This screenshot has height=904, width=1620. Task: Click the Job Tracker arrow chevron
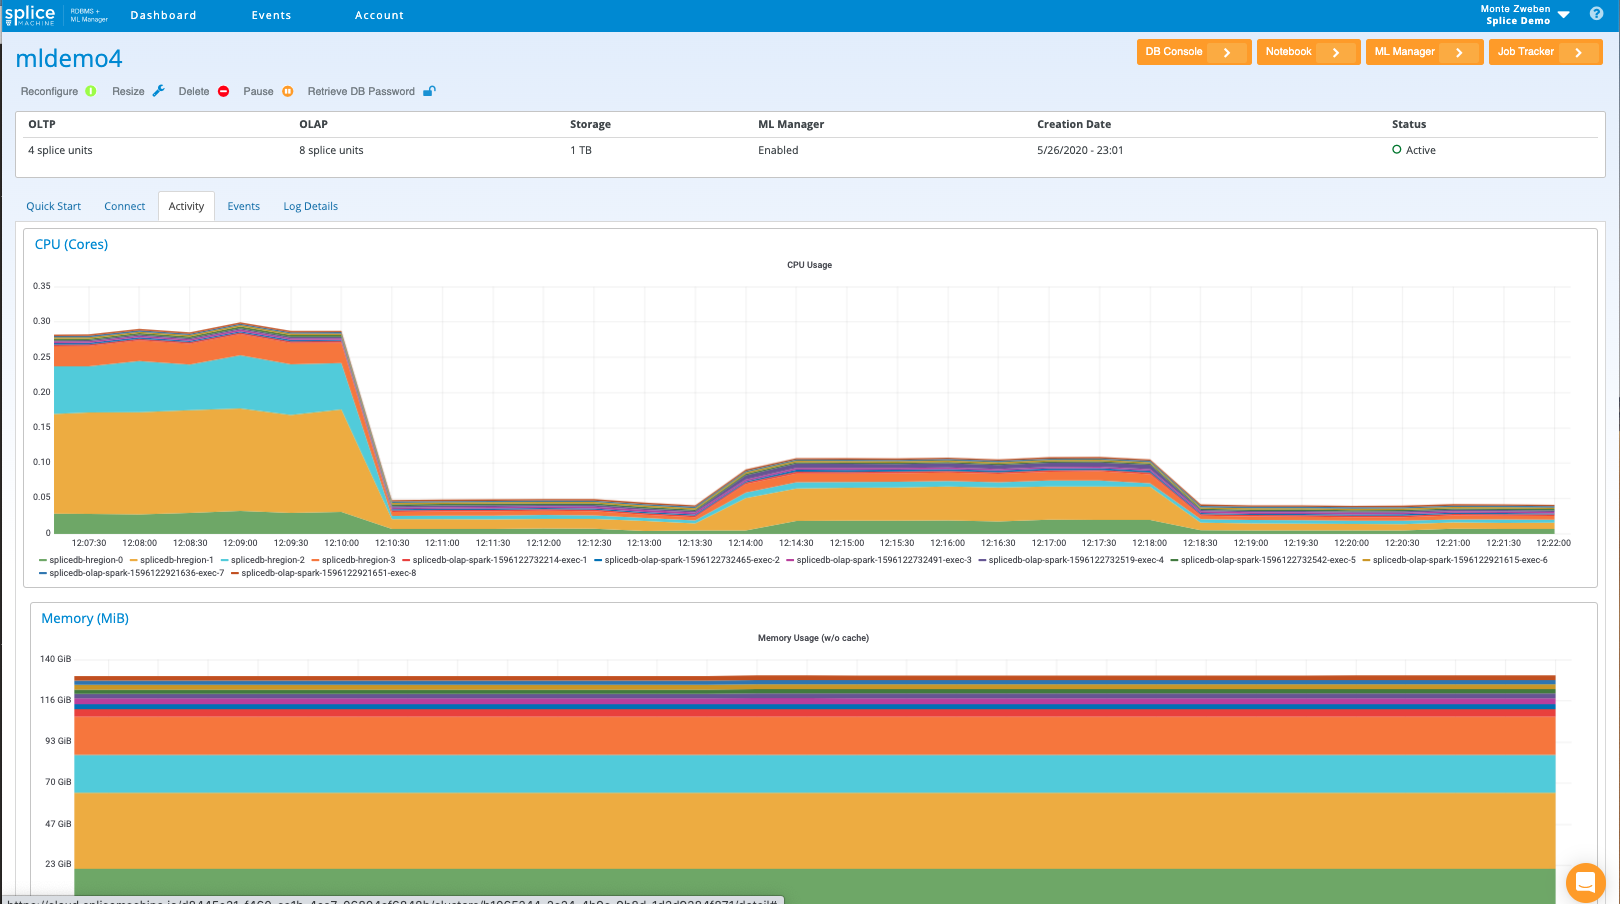(x=1579, y=52)
